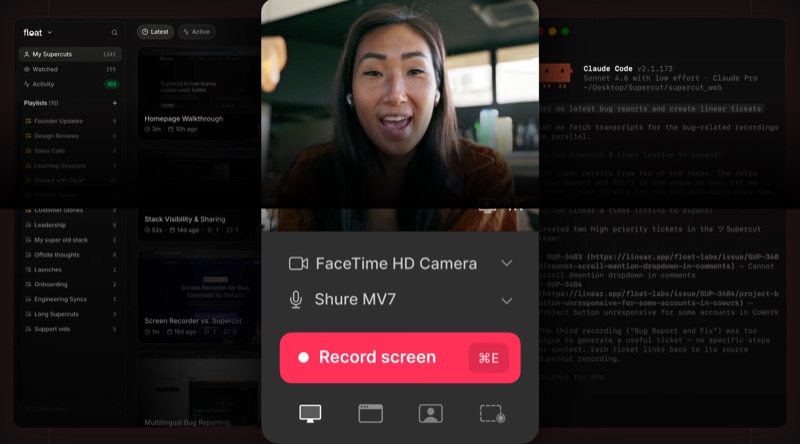Select camera-only recording mode icon
The width and height of the screenshot is (800, 444).
pyautogui.click(x=431, y=413)
